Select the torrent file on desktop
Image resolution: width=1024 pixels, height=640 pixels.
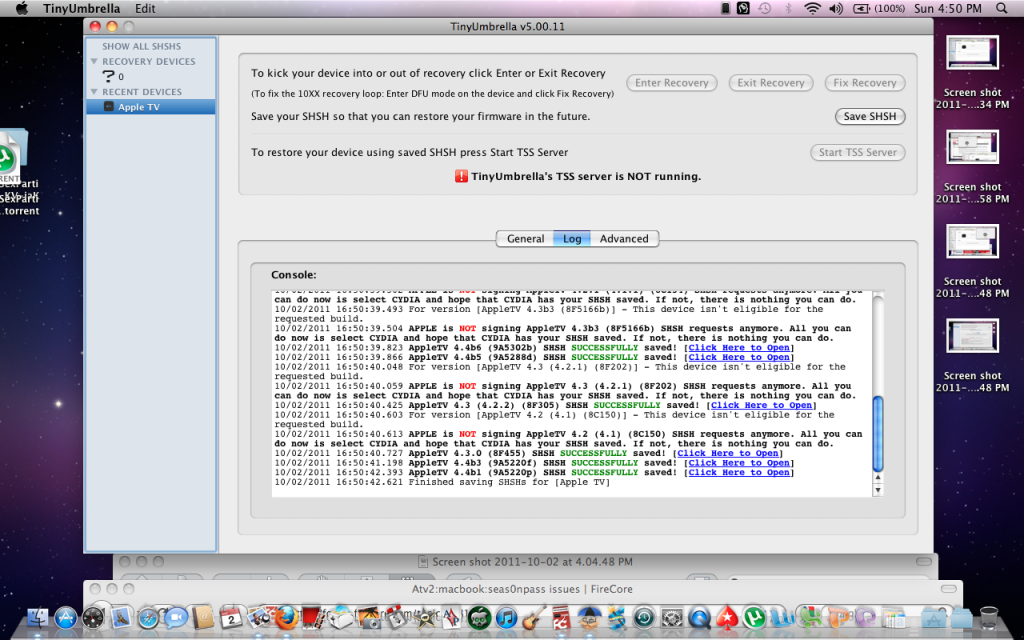point(14,173)
